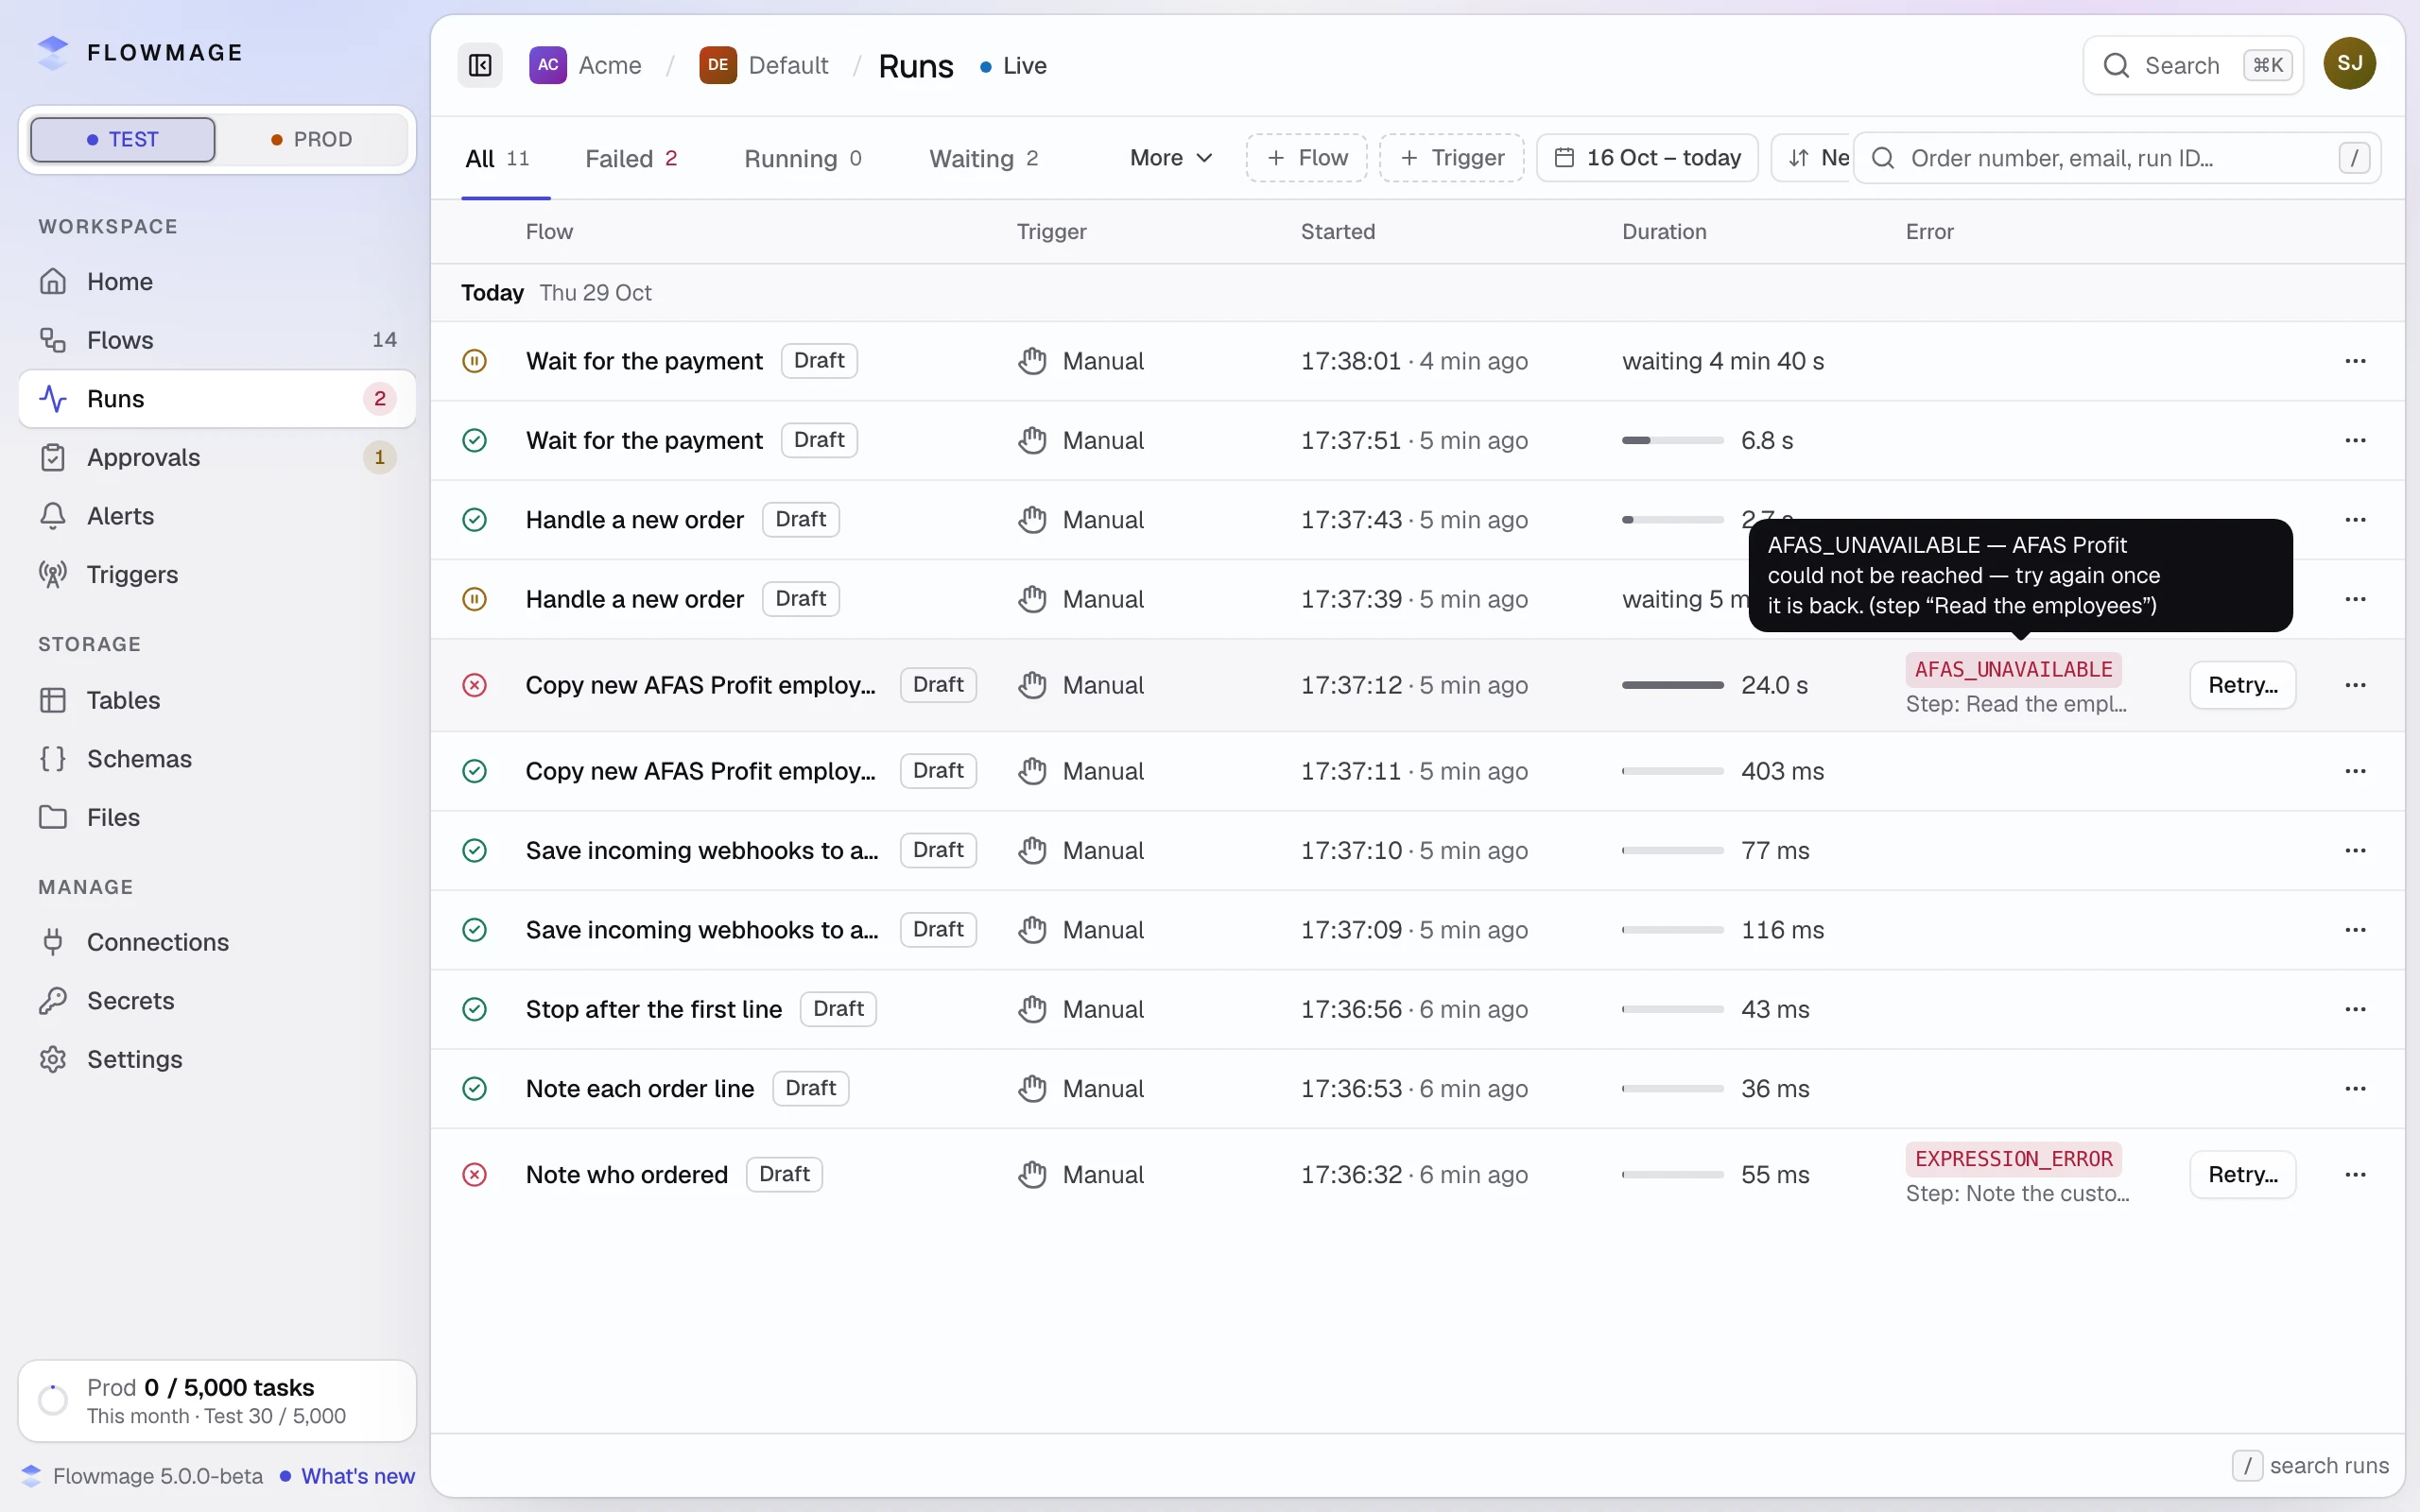
Task: Collapse the sidebar with the panel icon
Action: tap(480, 66)
